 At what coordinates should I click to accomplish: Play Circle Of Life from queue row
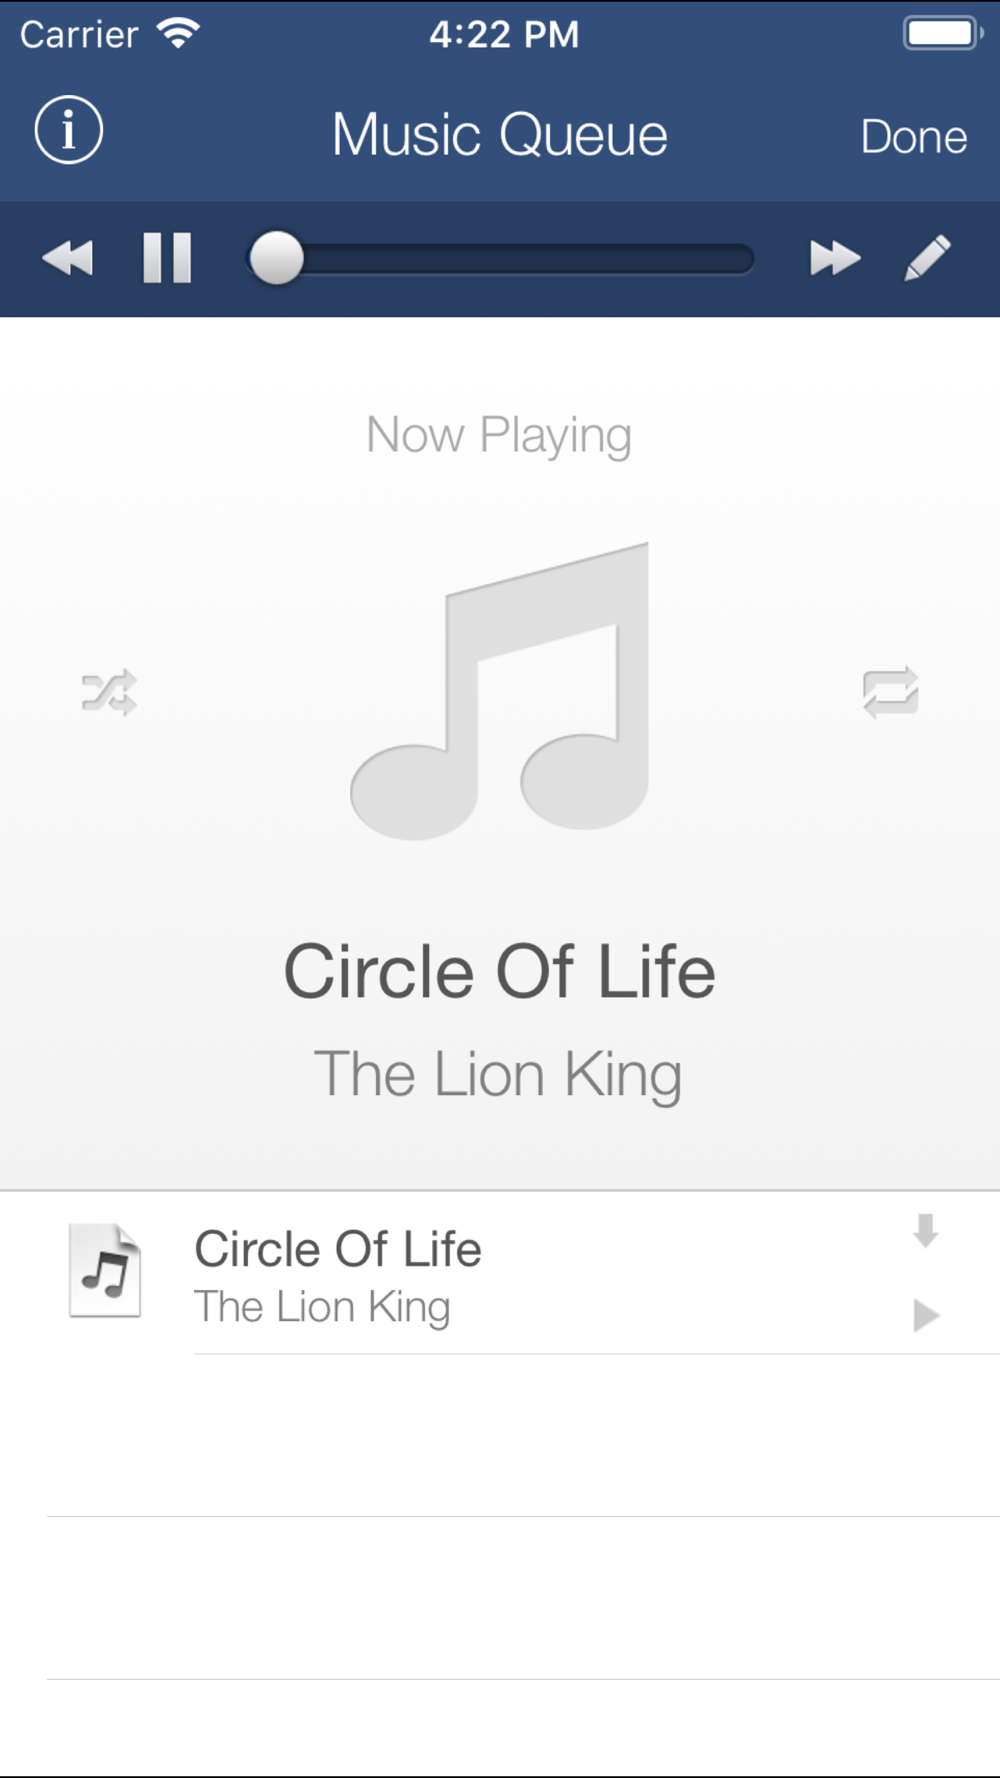tap(926, 1315)
